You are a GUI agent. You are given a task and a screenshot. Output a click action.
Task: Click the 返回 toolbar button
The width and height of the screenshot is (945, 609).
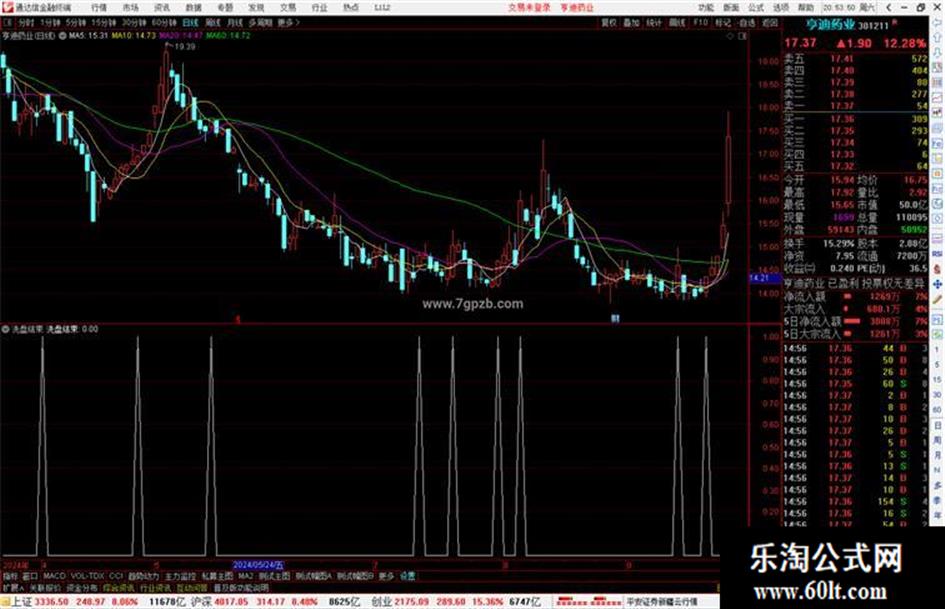click(770, 22)
